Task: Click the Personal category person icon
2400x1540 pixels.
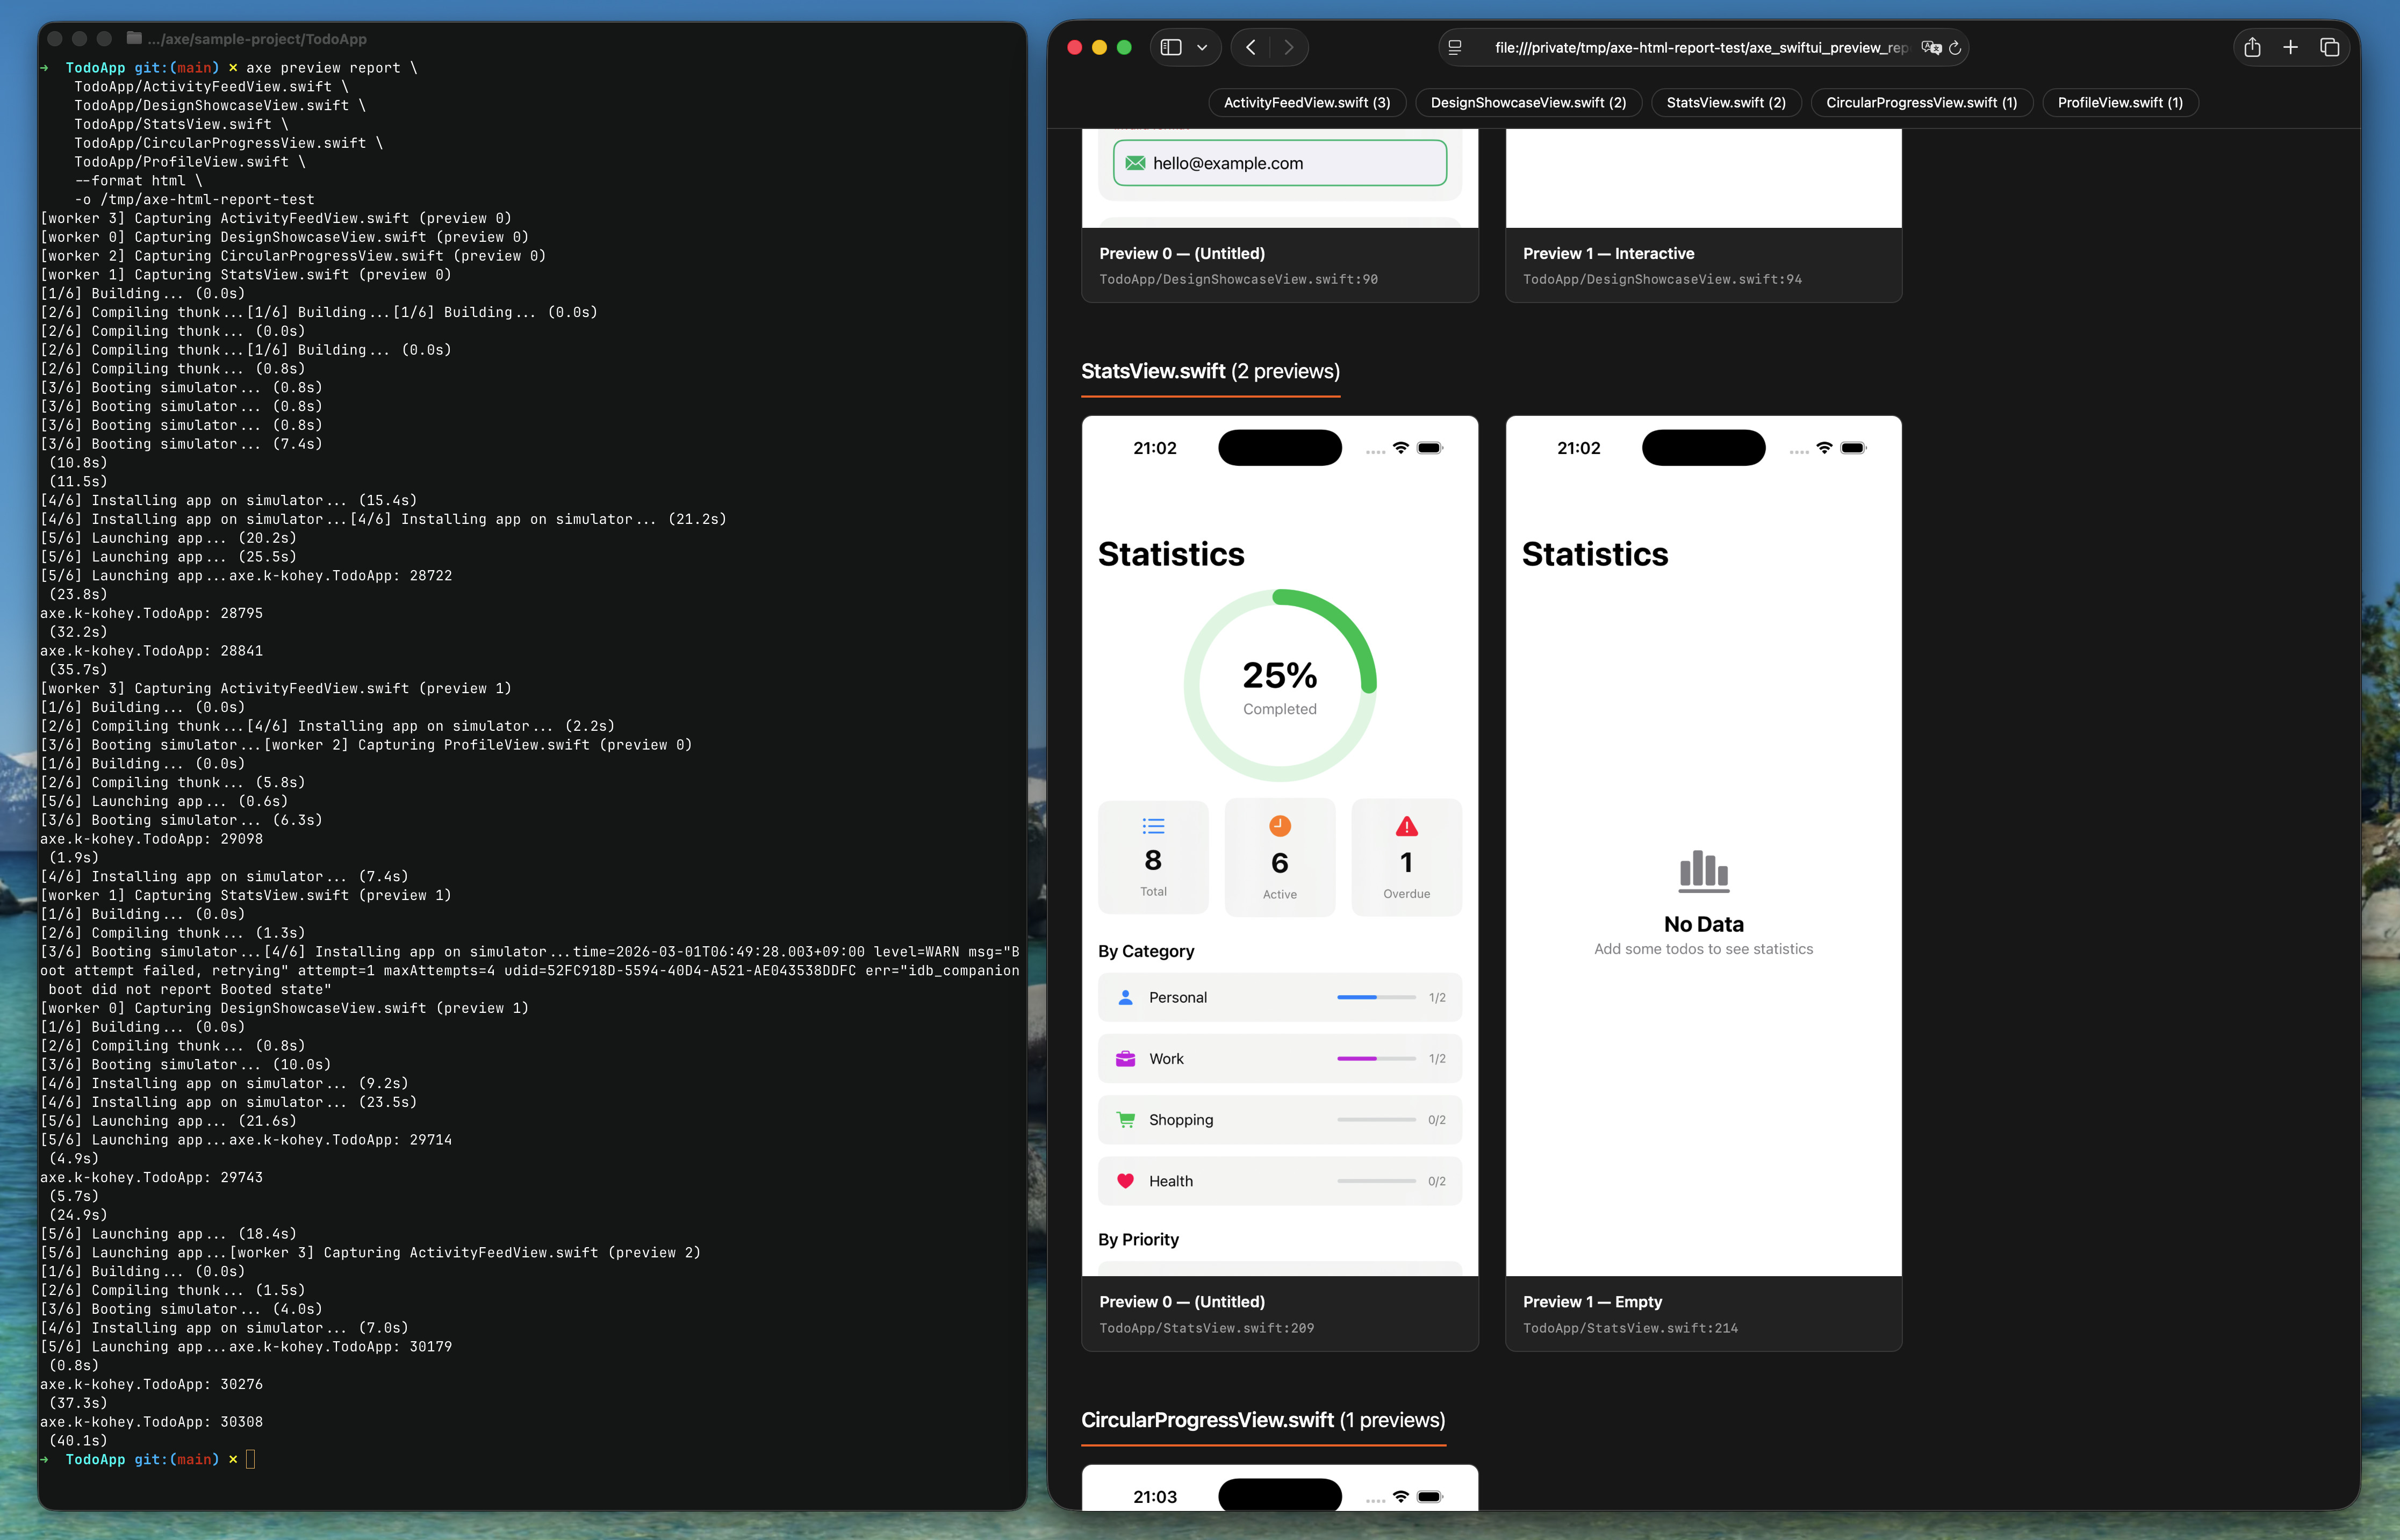Action: (x=1125, y=997)
